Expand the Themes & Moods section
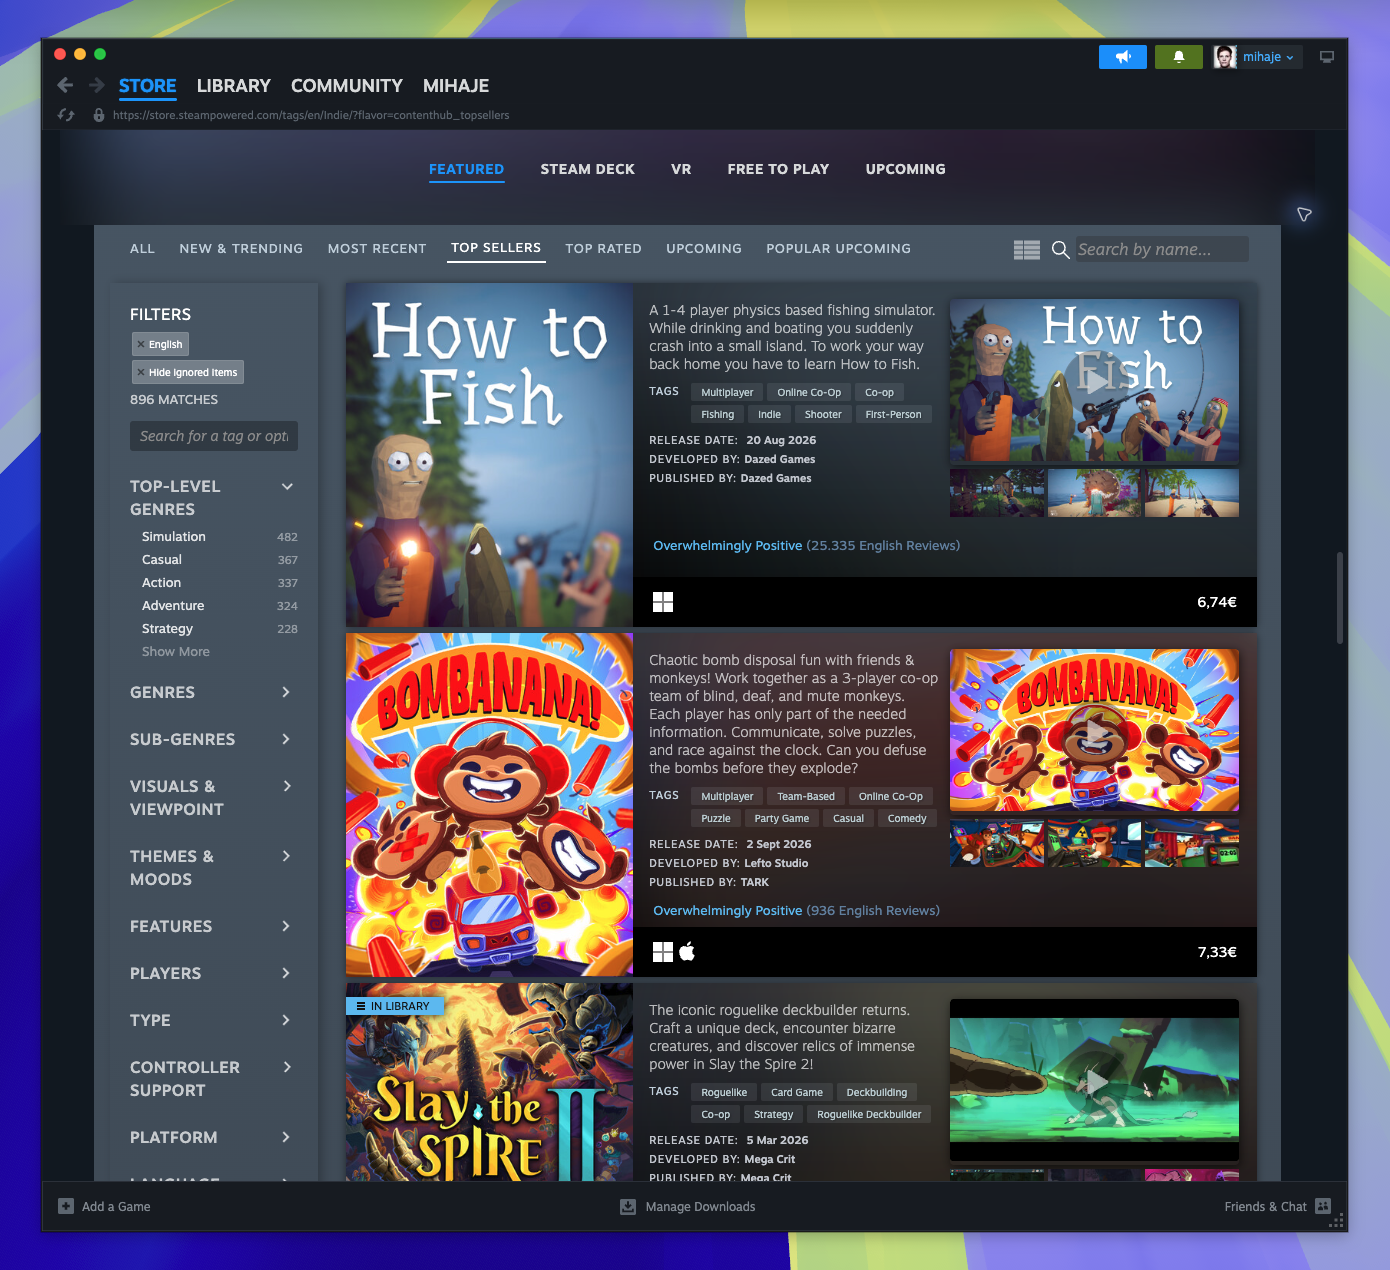The image size is (1390, 1270). click(x=286, y=856)
